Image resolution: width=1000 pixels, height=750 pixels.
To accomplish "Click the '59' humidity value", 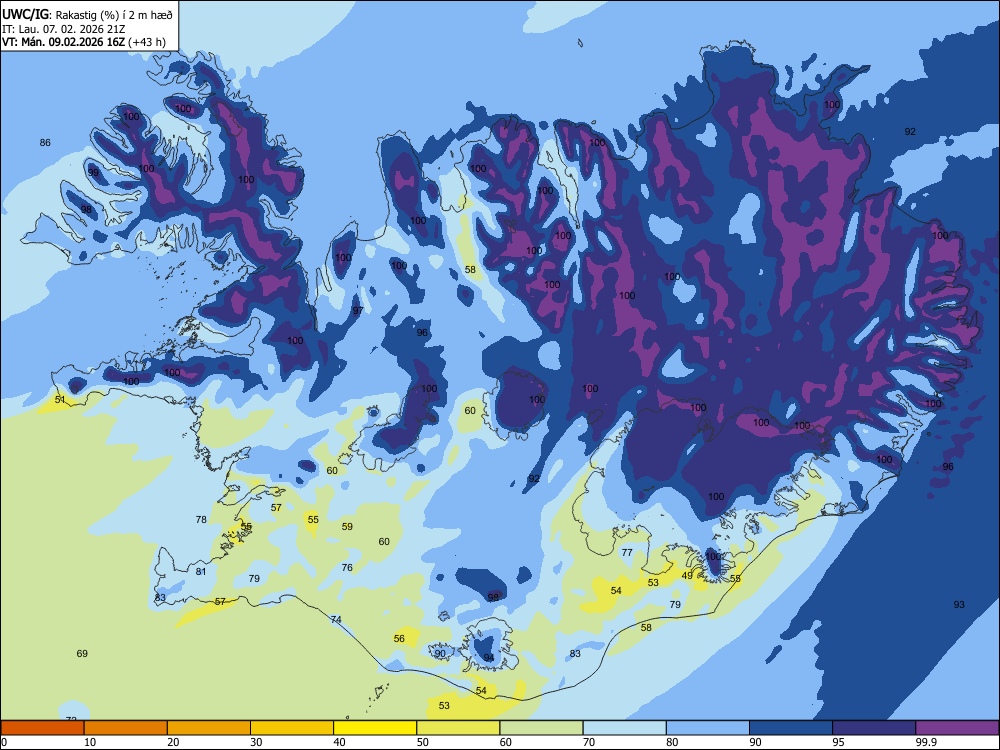I will [x=347, y=526].
